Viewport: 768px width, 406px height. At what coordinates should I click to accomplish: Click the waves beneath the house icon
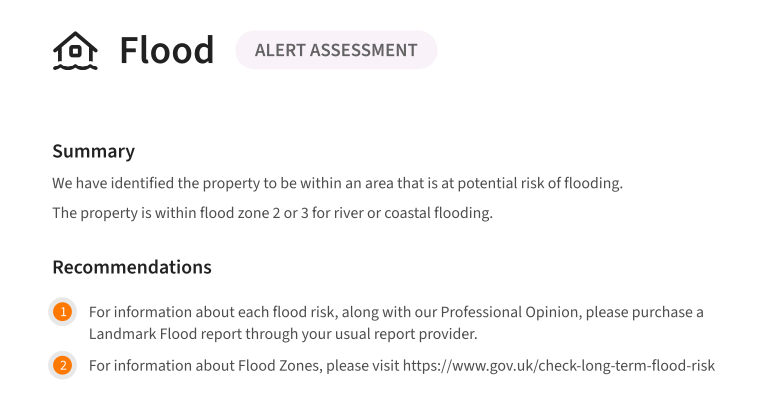[x=75, y=67]
